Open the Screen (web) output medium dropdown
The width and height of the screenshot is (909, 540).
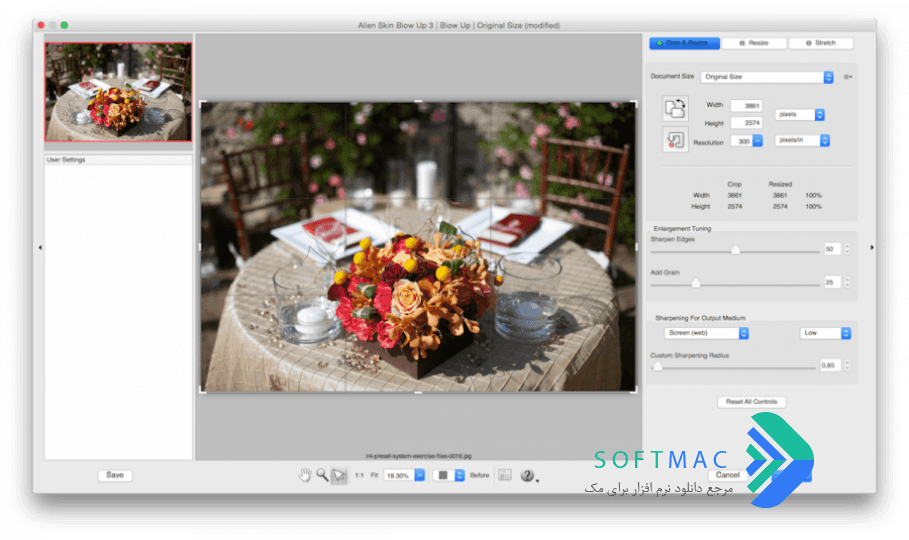pos(706,333)
